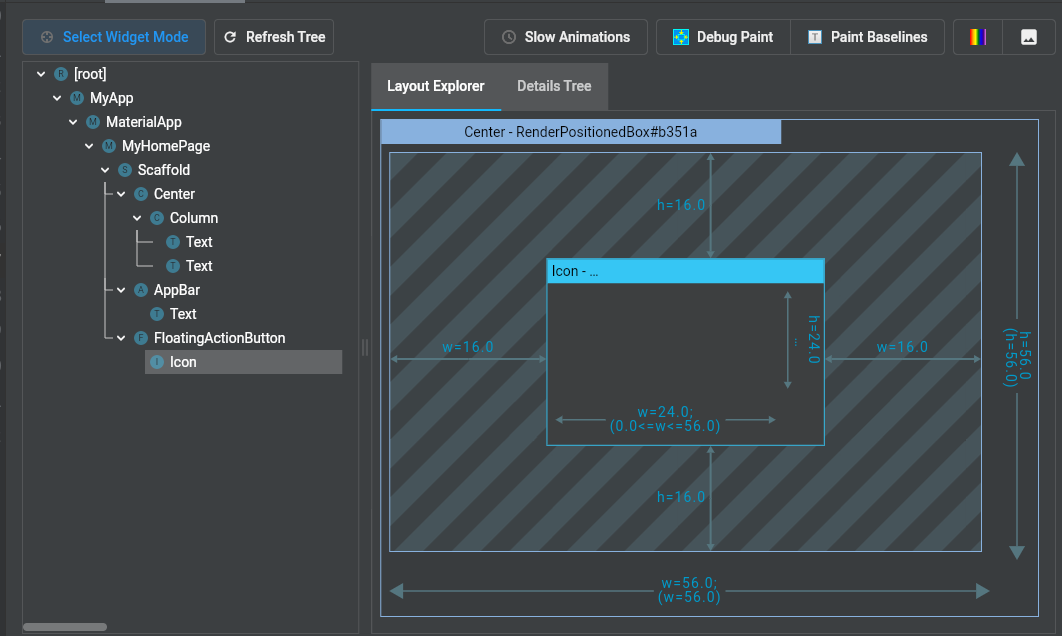1062x636 pixels.
Task: Click the widget tree horizontal scrollbar
Action: click(x=65, y=627)
